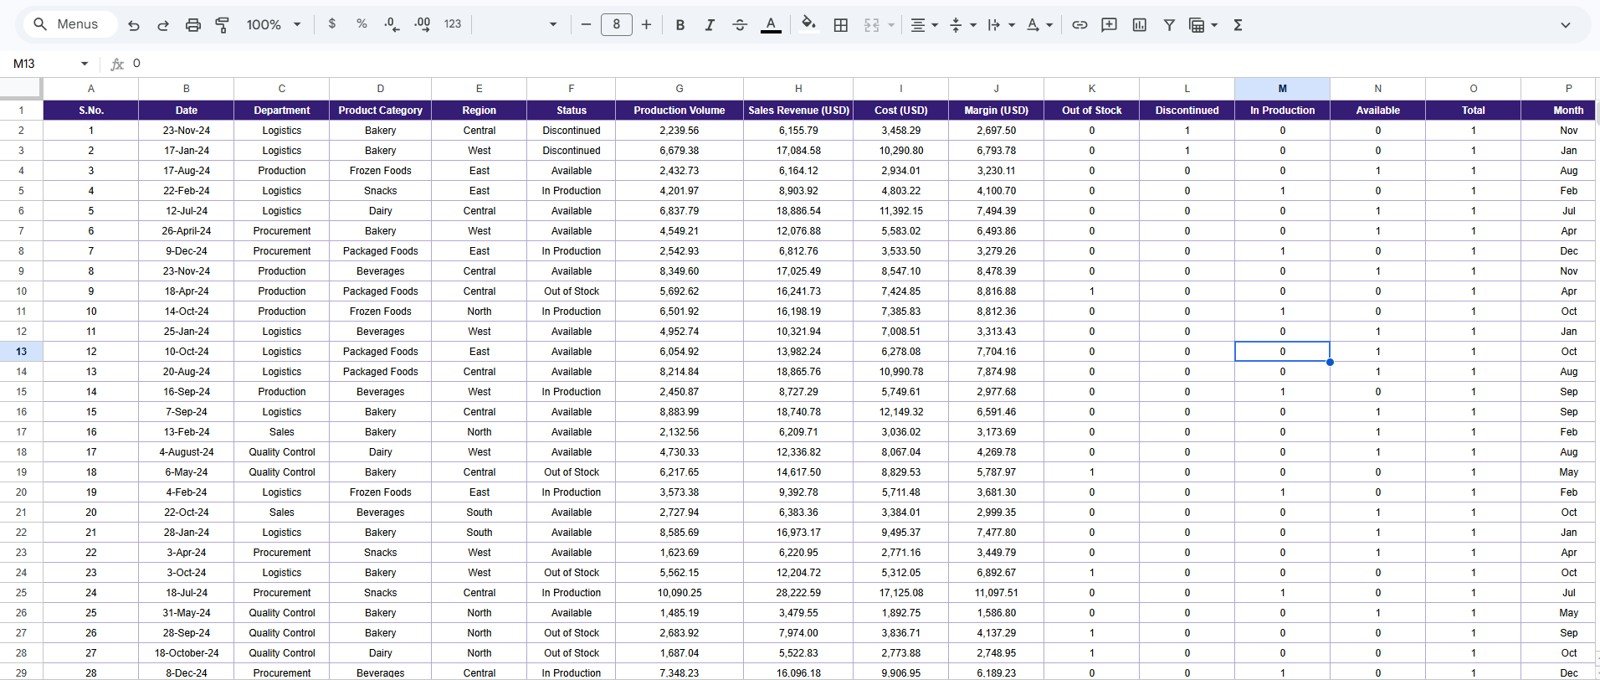
Task: Open Name box dropdown next to M13
Action: click(82, 64)
